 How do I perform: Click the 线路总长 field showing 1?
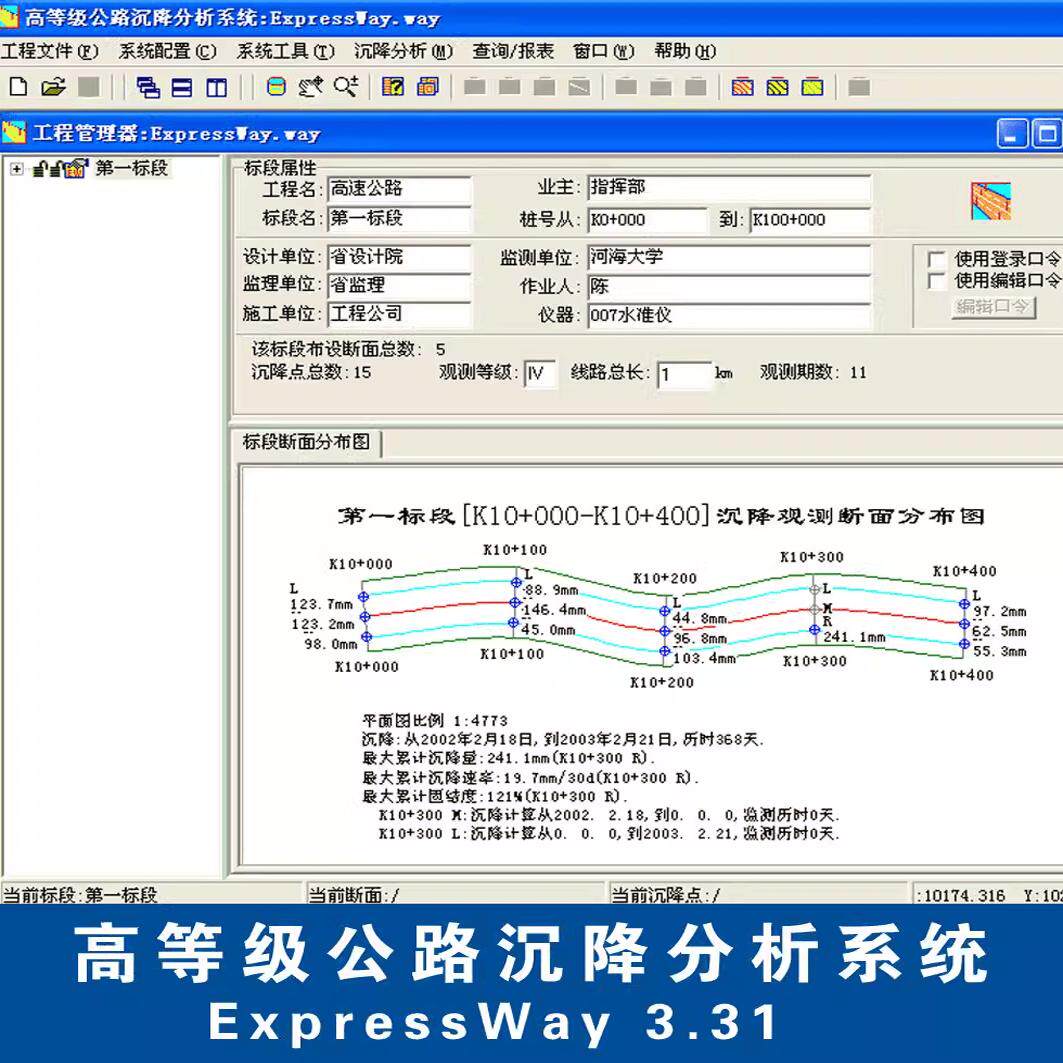point(685,375)
